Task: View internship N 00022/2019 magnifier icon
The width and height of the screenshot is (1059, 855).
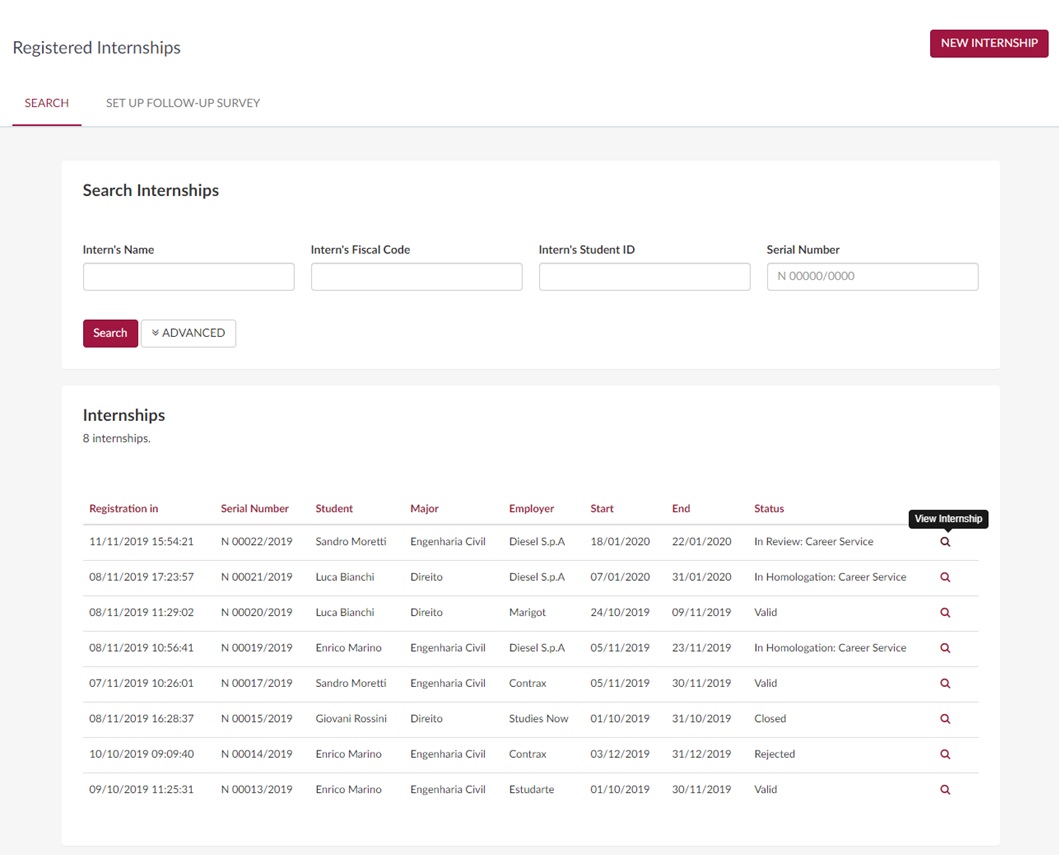Action: tap(945, 542)
